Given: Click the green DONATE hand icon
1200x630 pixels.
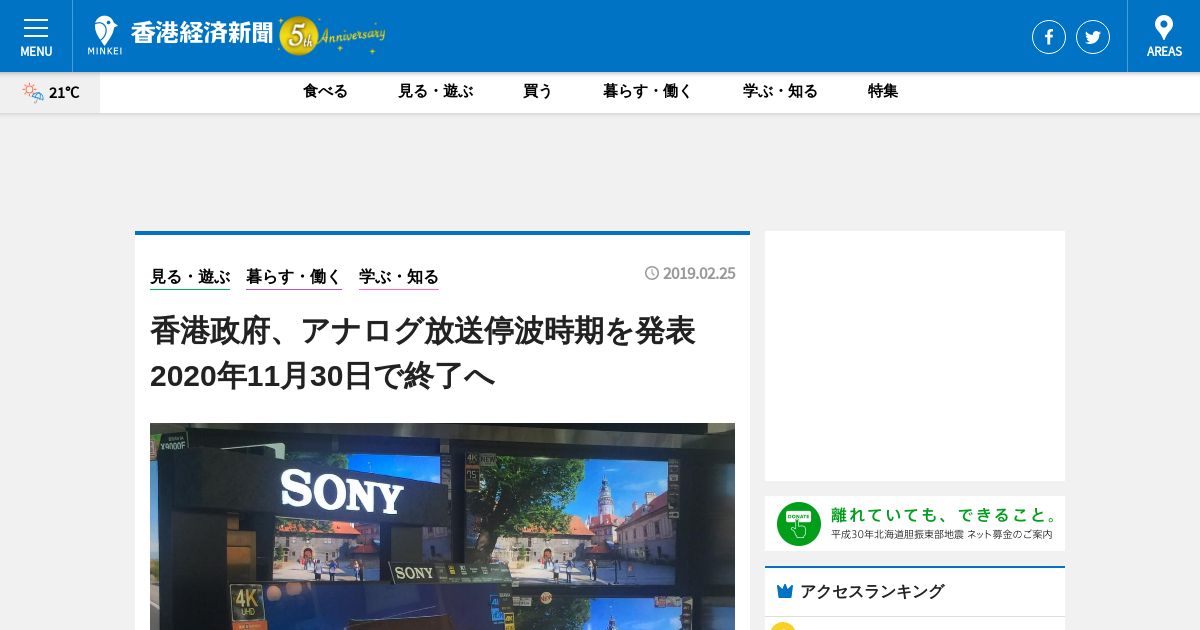Looking at the screenshot, I should (x=799, y=524).
